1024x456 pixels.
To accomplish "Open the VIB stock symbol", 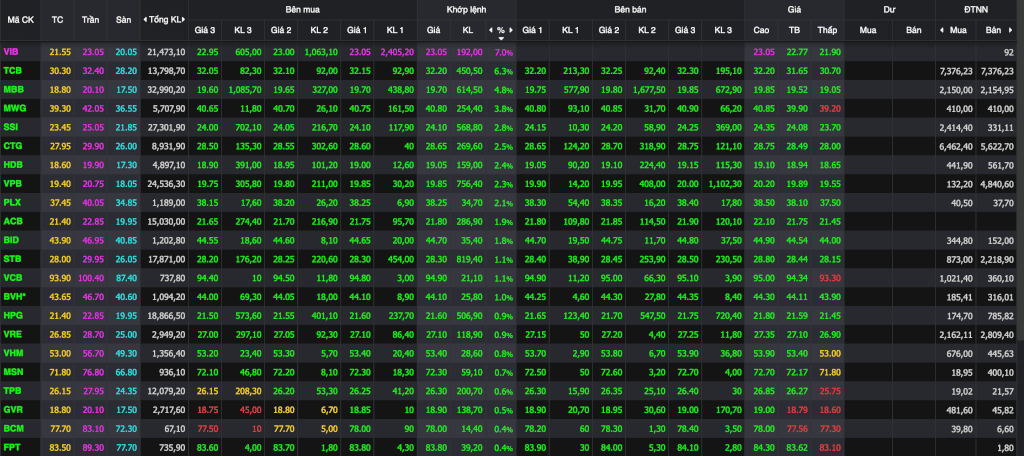I will (10, 52).
